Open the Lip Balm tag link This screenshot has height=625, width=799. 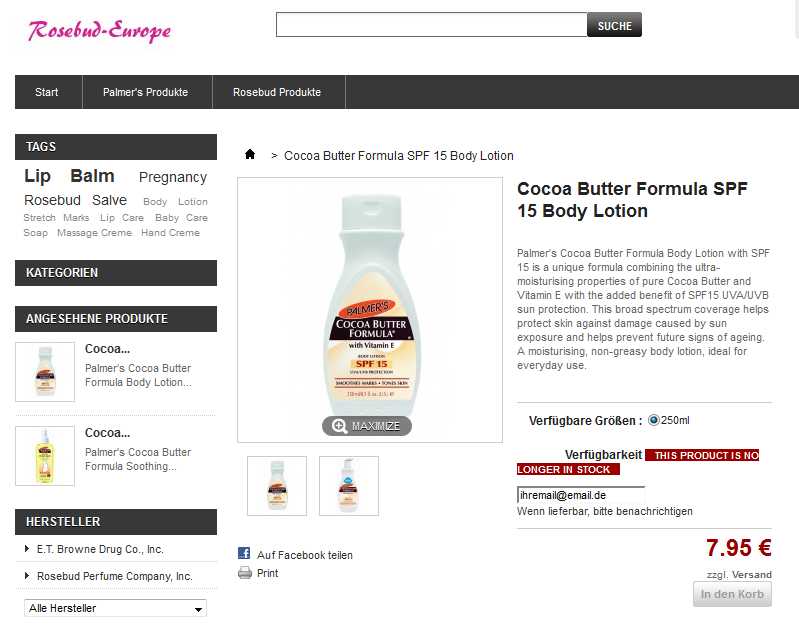point(69,176)
